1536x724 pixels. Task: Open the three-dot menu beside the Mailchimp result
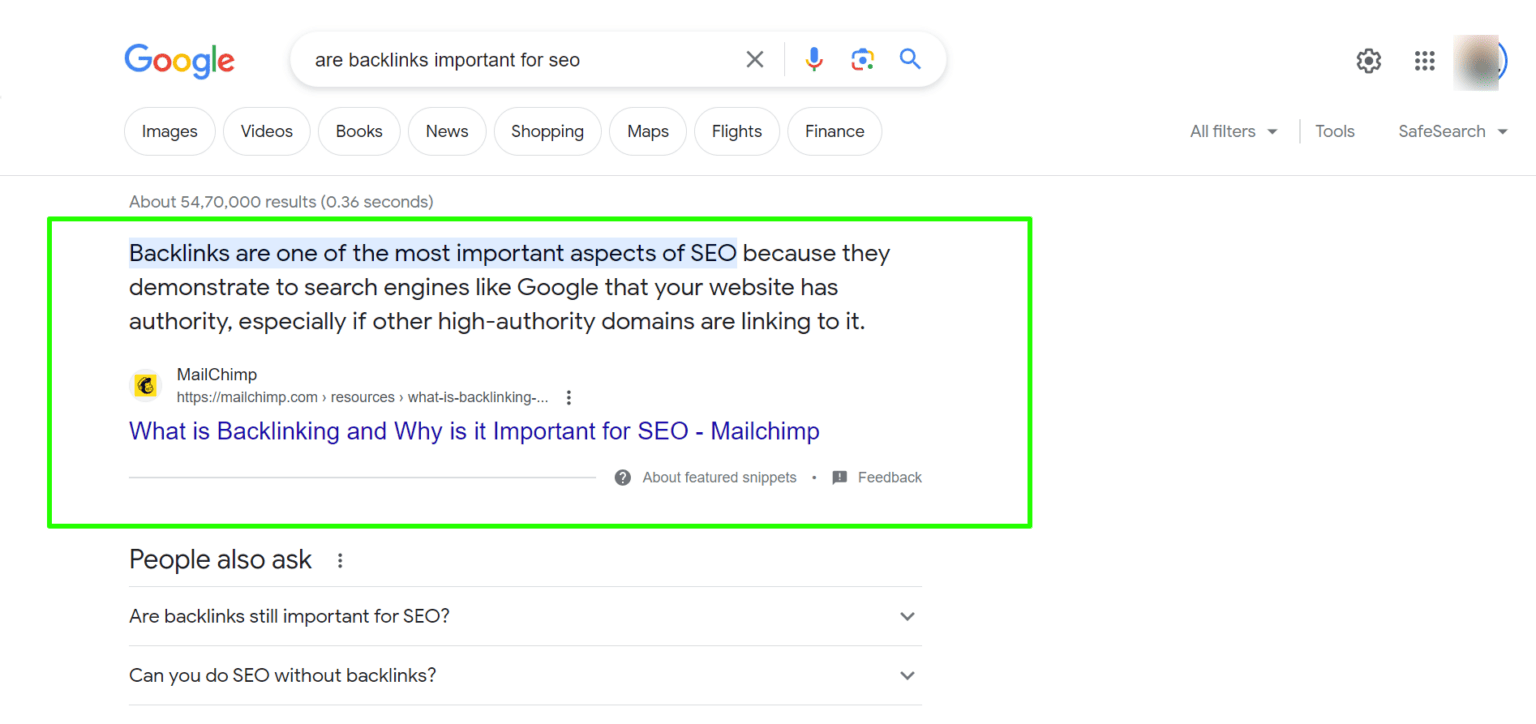tap(568, 397)
